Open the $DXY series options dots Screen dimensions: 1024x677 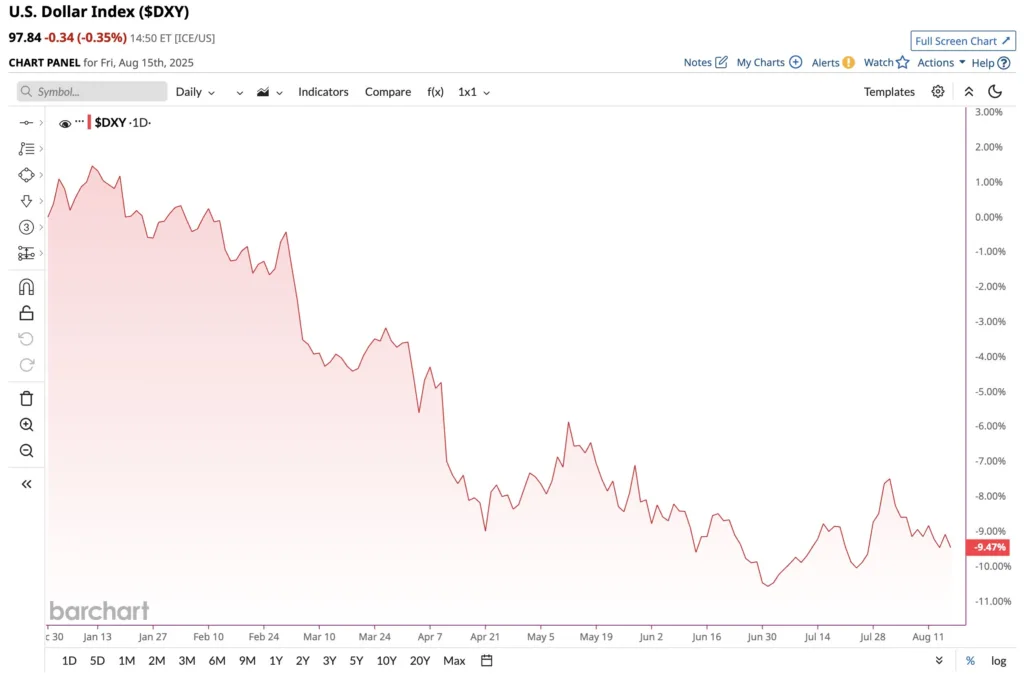80,121
